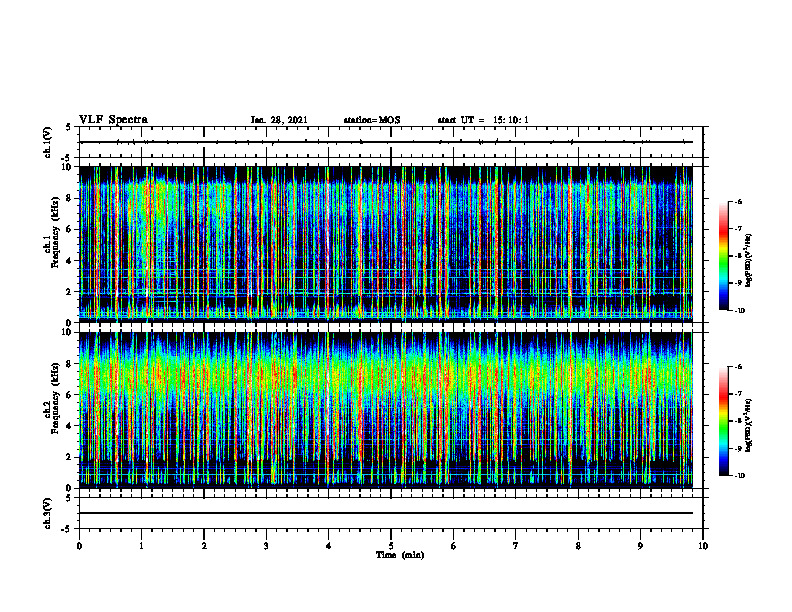This screenshot has height=612, width=792.
Task: Click the "station=MOS" header label
Action: 372,120
